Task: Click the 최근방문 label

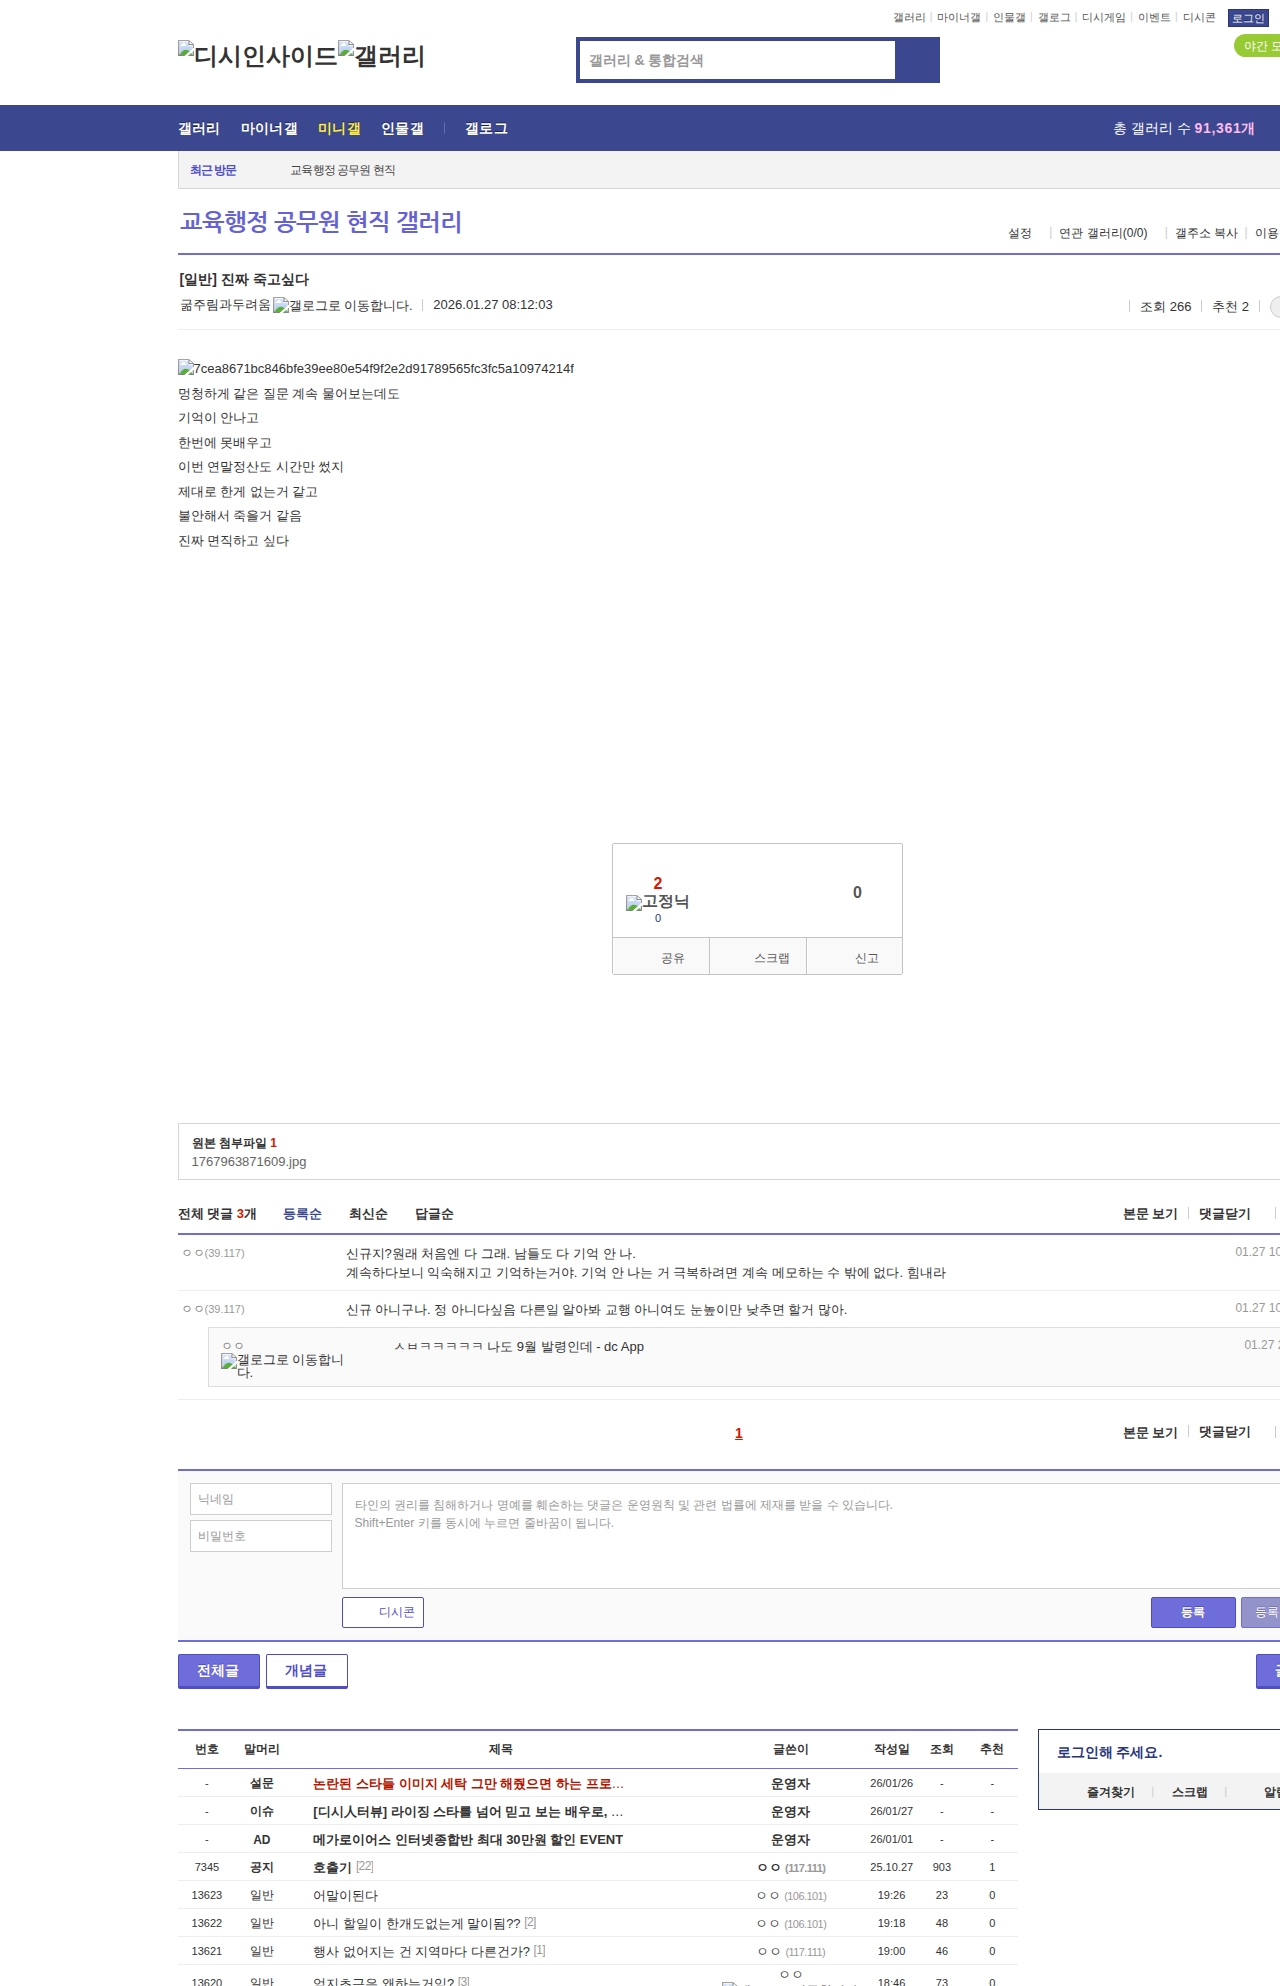Action: (x=213, y=170)
